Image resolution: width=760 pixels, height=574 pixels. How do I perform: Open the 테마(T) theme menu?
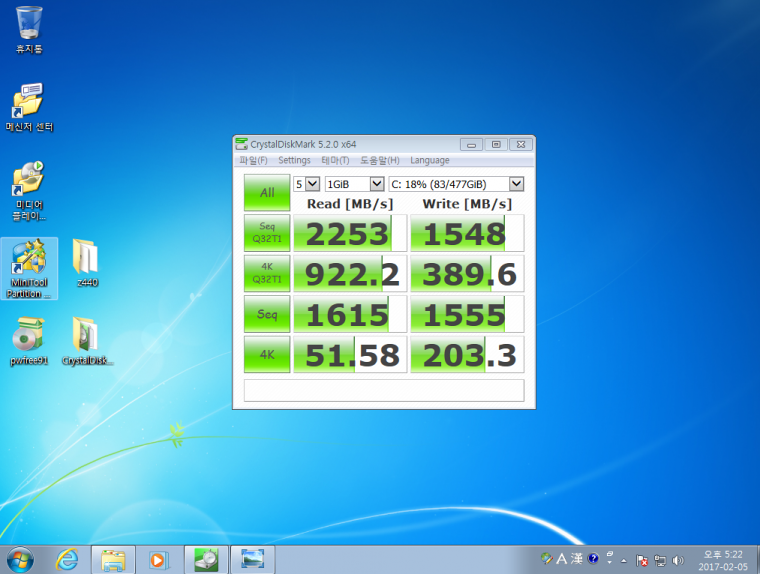[x=335, y=160]
